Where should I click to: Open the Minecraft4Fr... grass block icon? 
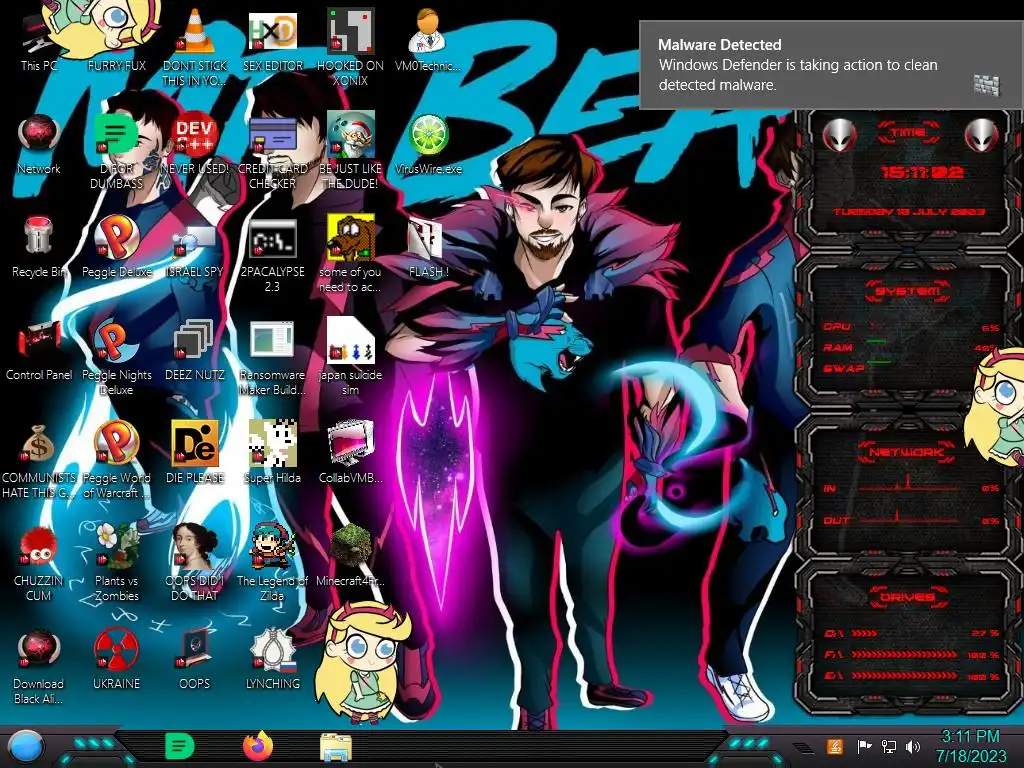(351, 556)
